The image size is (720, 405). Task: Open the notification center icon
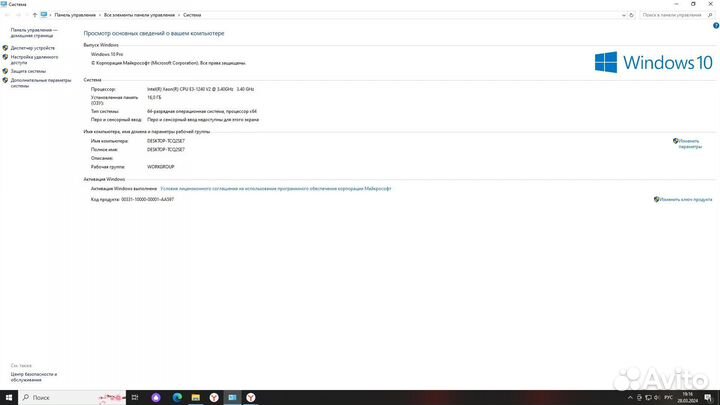pos(708,398)
